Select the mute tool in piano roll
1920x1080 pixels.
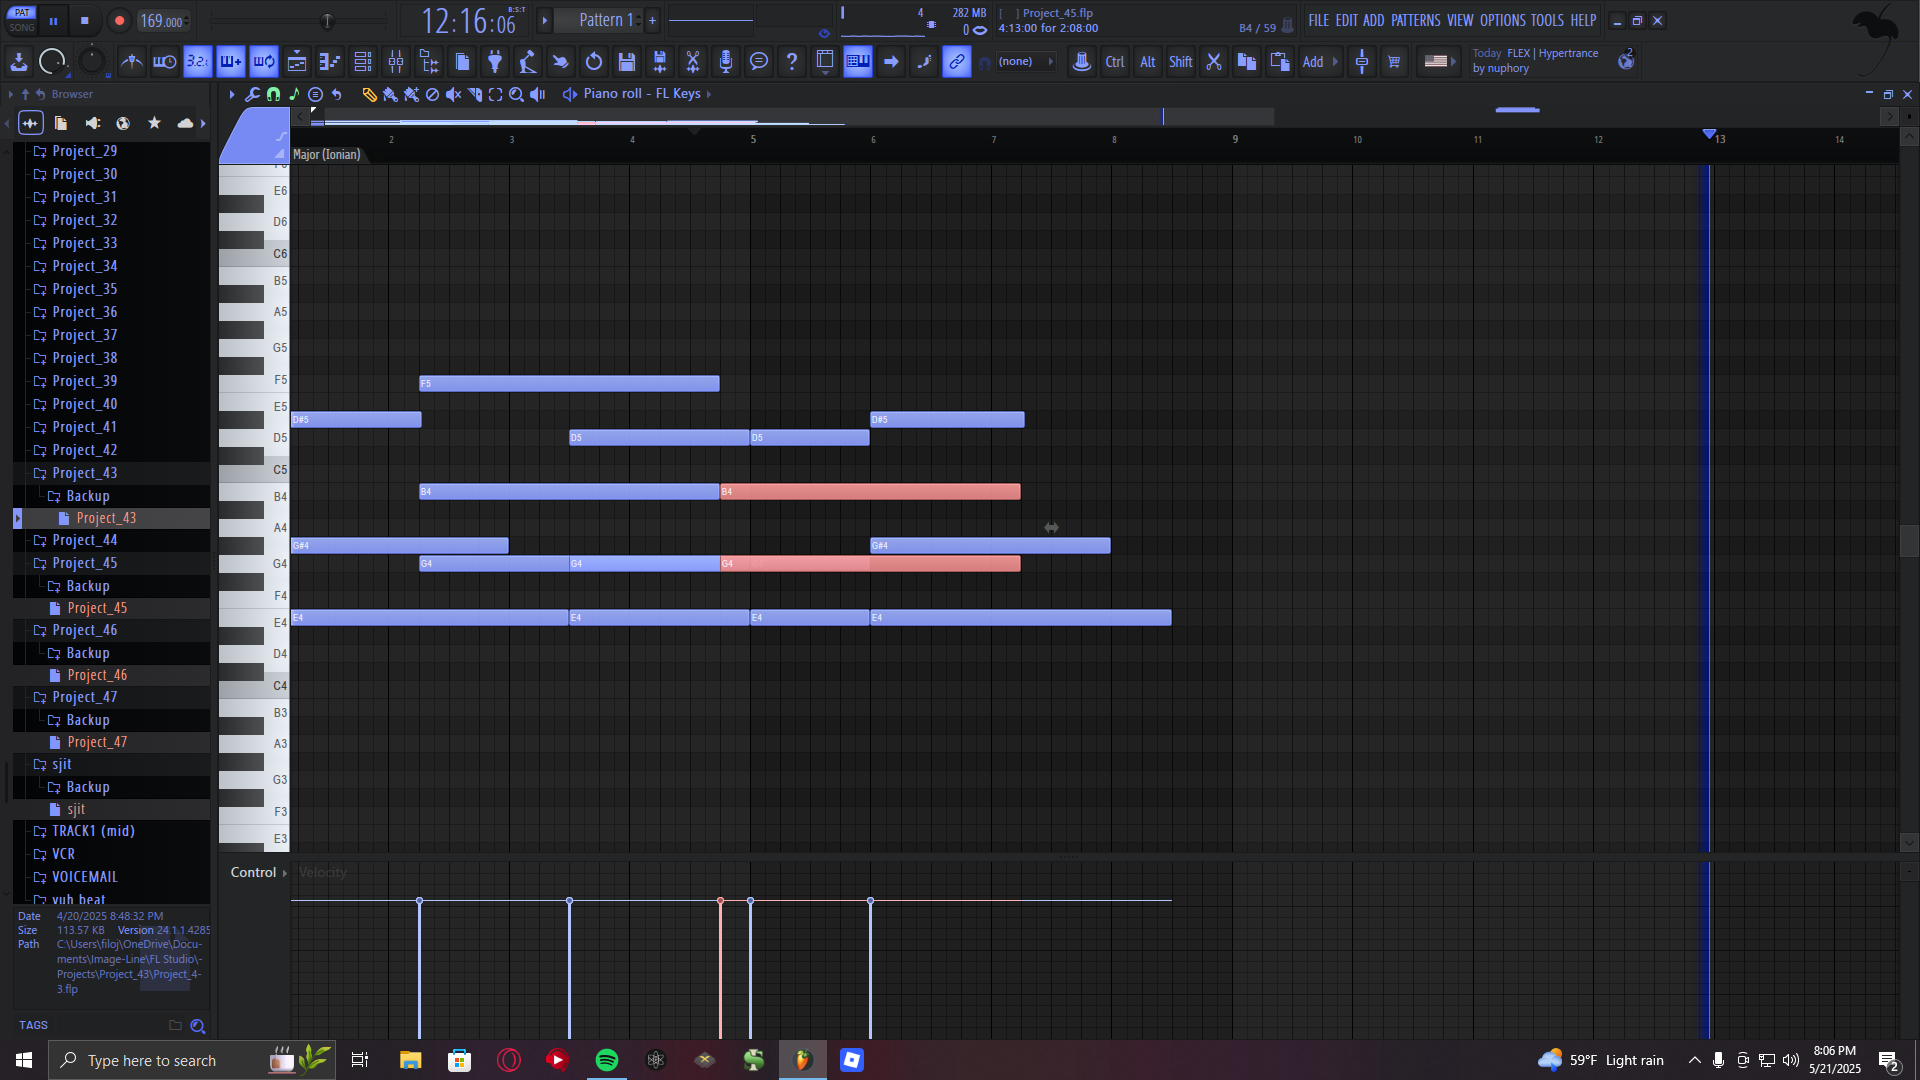(453, 94)
